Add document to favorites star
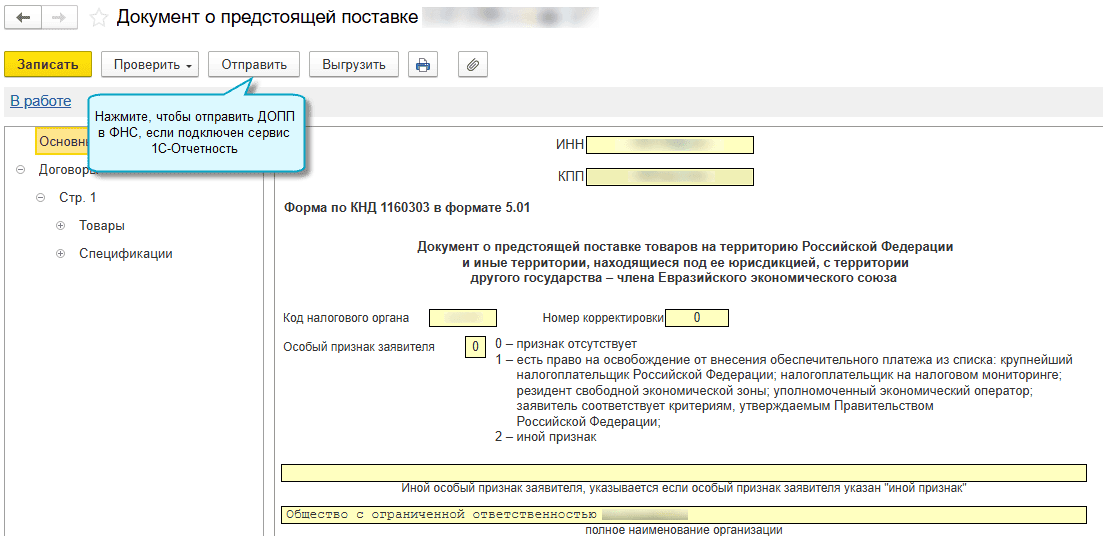Screen dimensions: 1103x536 point(100,18)
